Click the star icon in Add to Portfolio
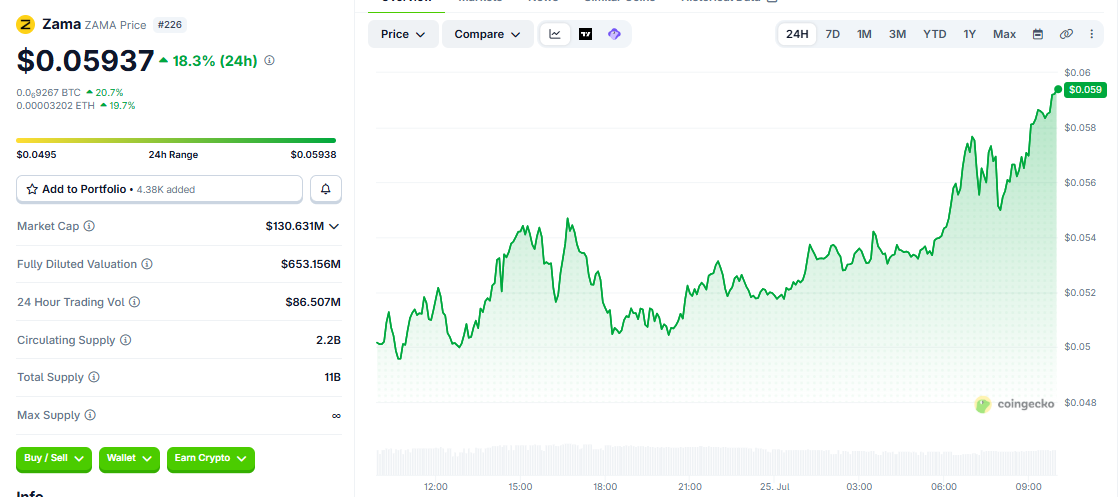1119x497 pixels. tap(32, 189)
